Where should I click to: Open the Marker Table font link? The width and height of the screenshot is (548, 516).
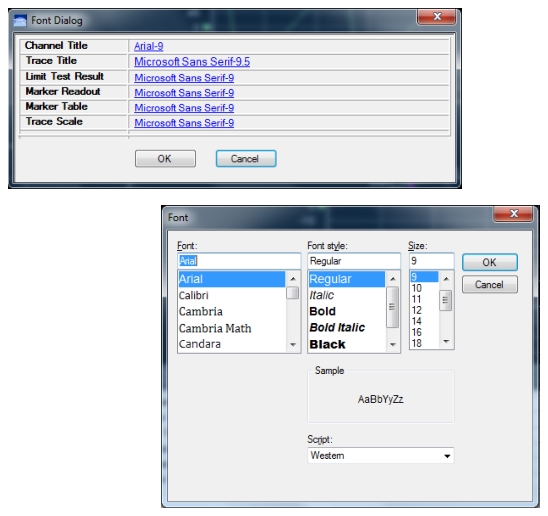[x=184, y=108]
